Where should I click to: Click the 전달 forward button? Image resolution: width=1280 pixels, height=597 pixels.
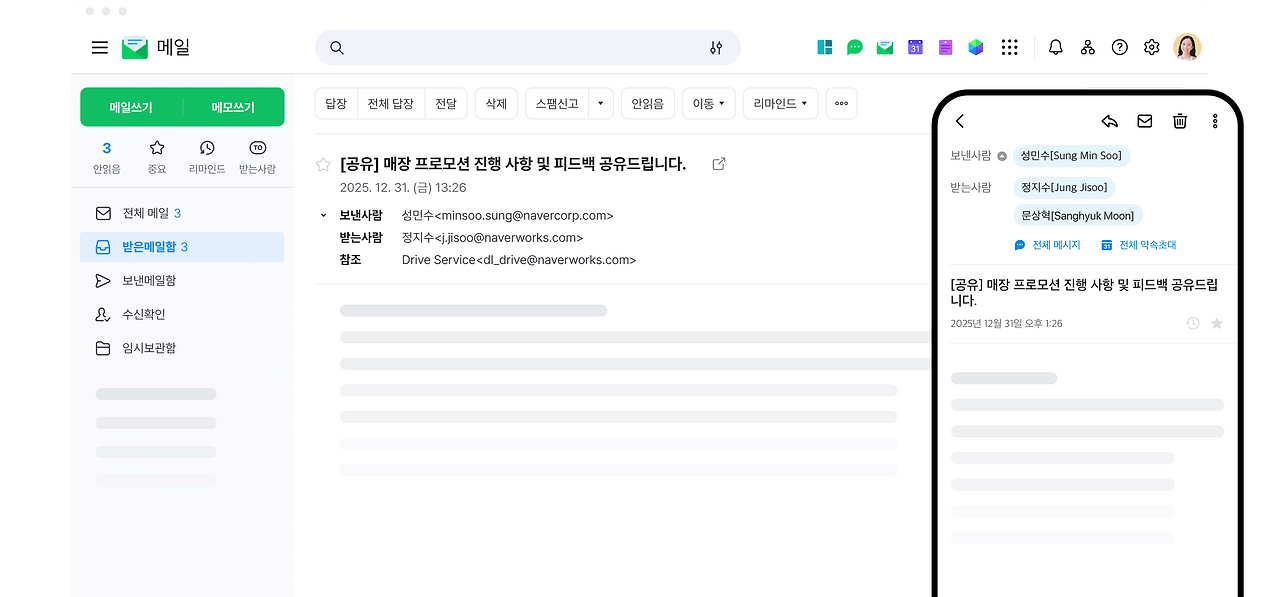445,103
